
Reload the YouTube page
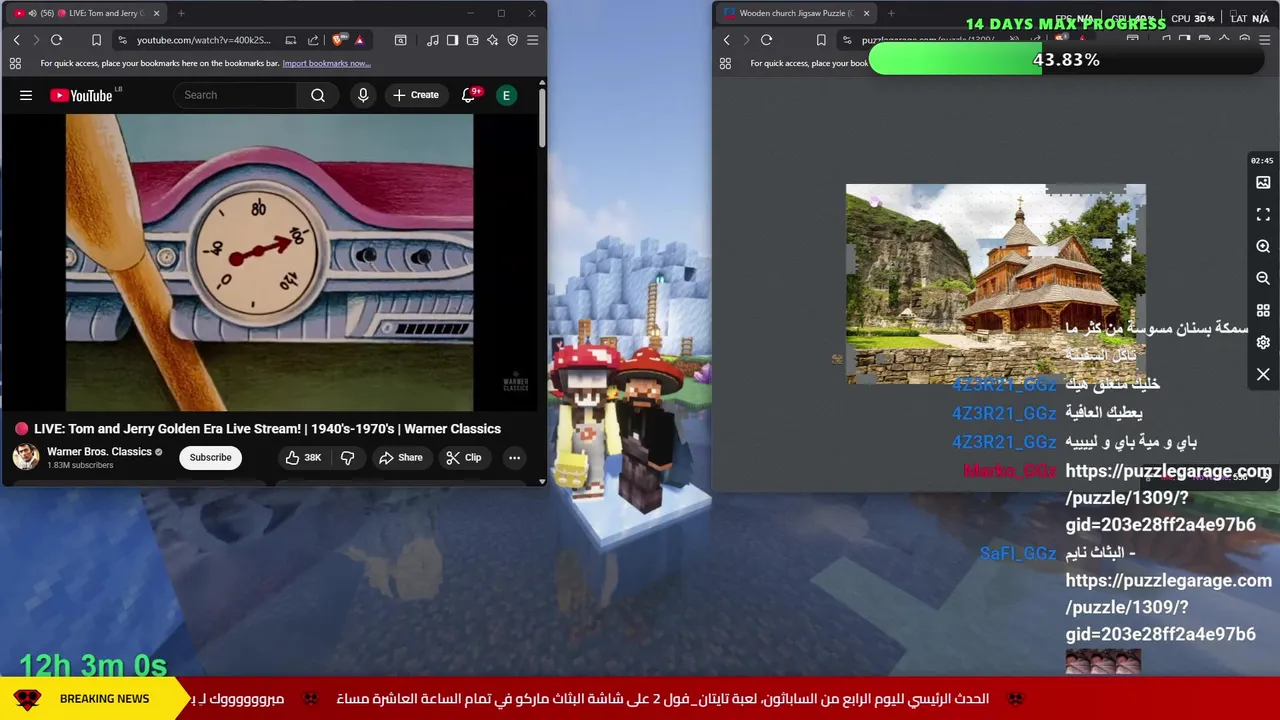[x=57, y=40]
